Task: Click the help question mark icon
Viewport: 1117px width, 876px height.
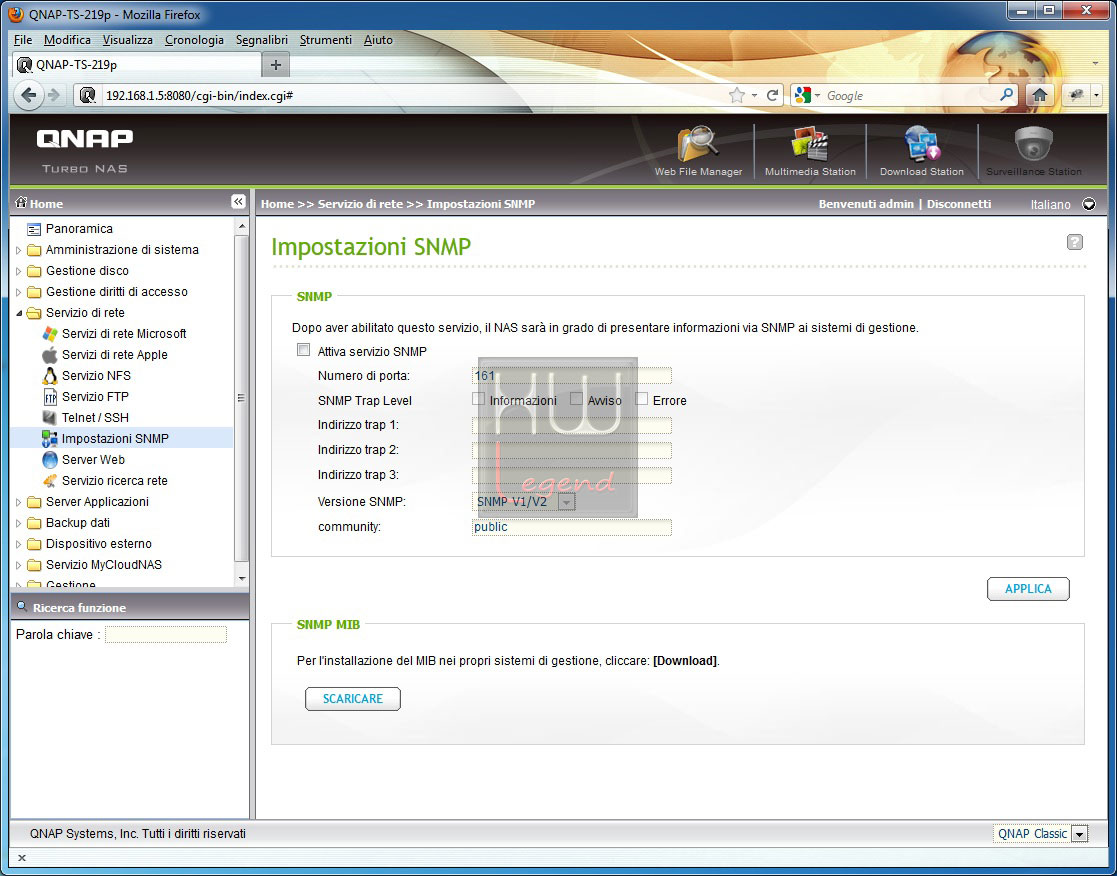Action: click(x=1075, y=242)
